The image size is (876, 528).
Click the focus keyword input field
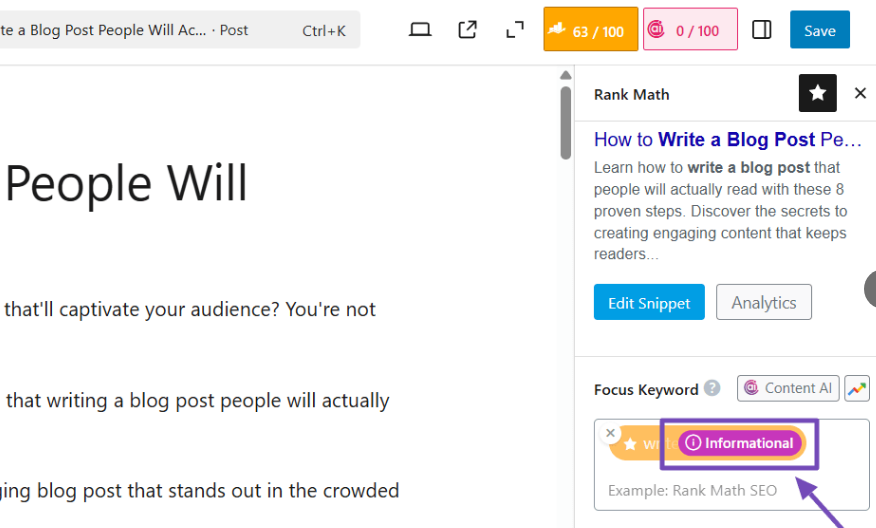[x=730, y=491]
